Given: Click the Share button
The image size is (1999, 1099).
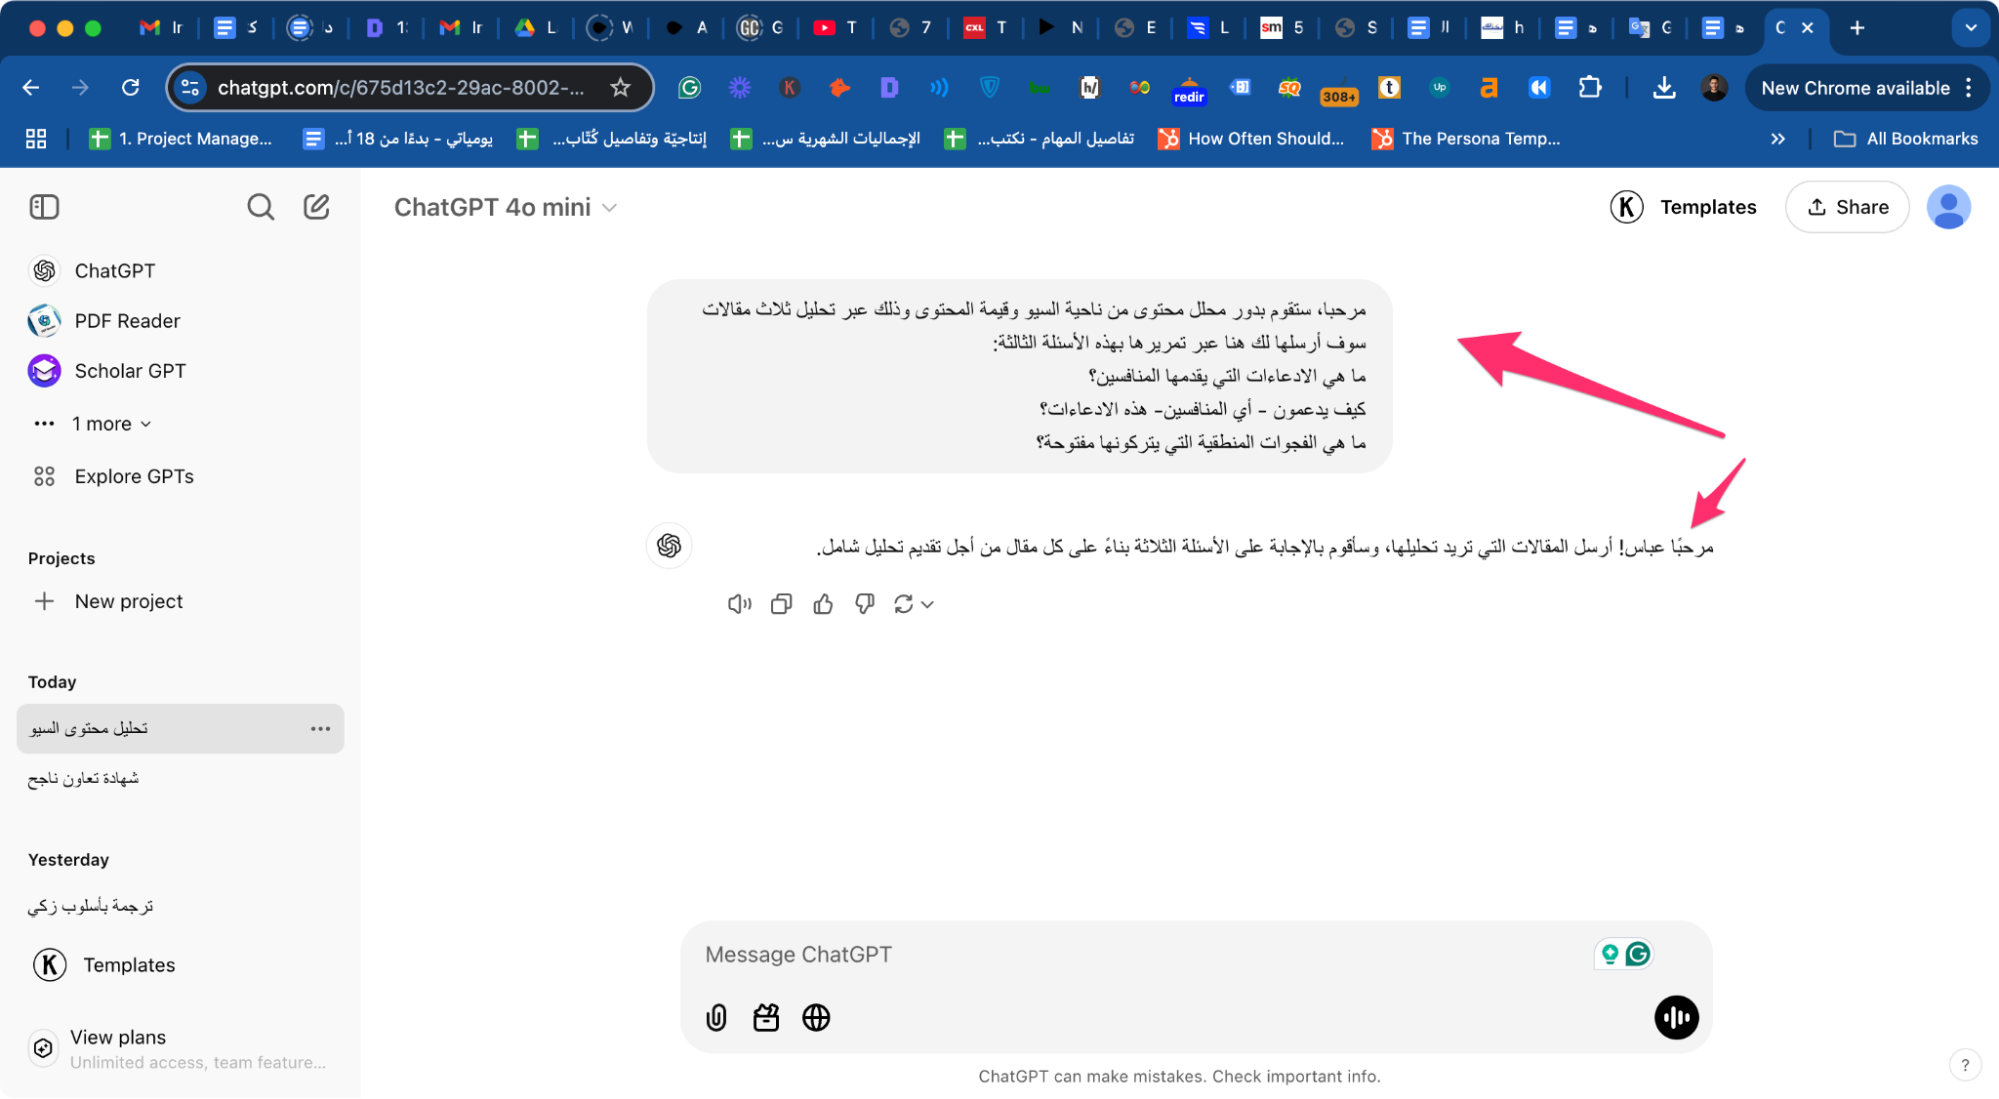Looking at the screenshot, I should 1847,207.
